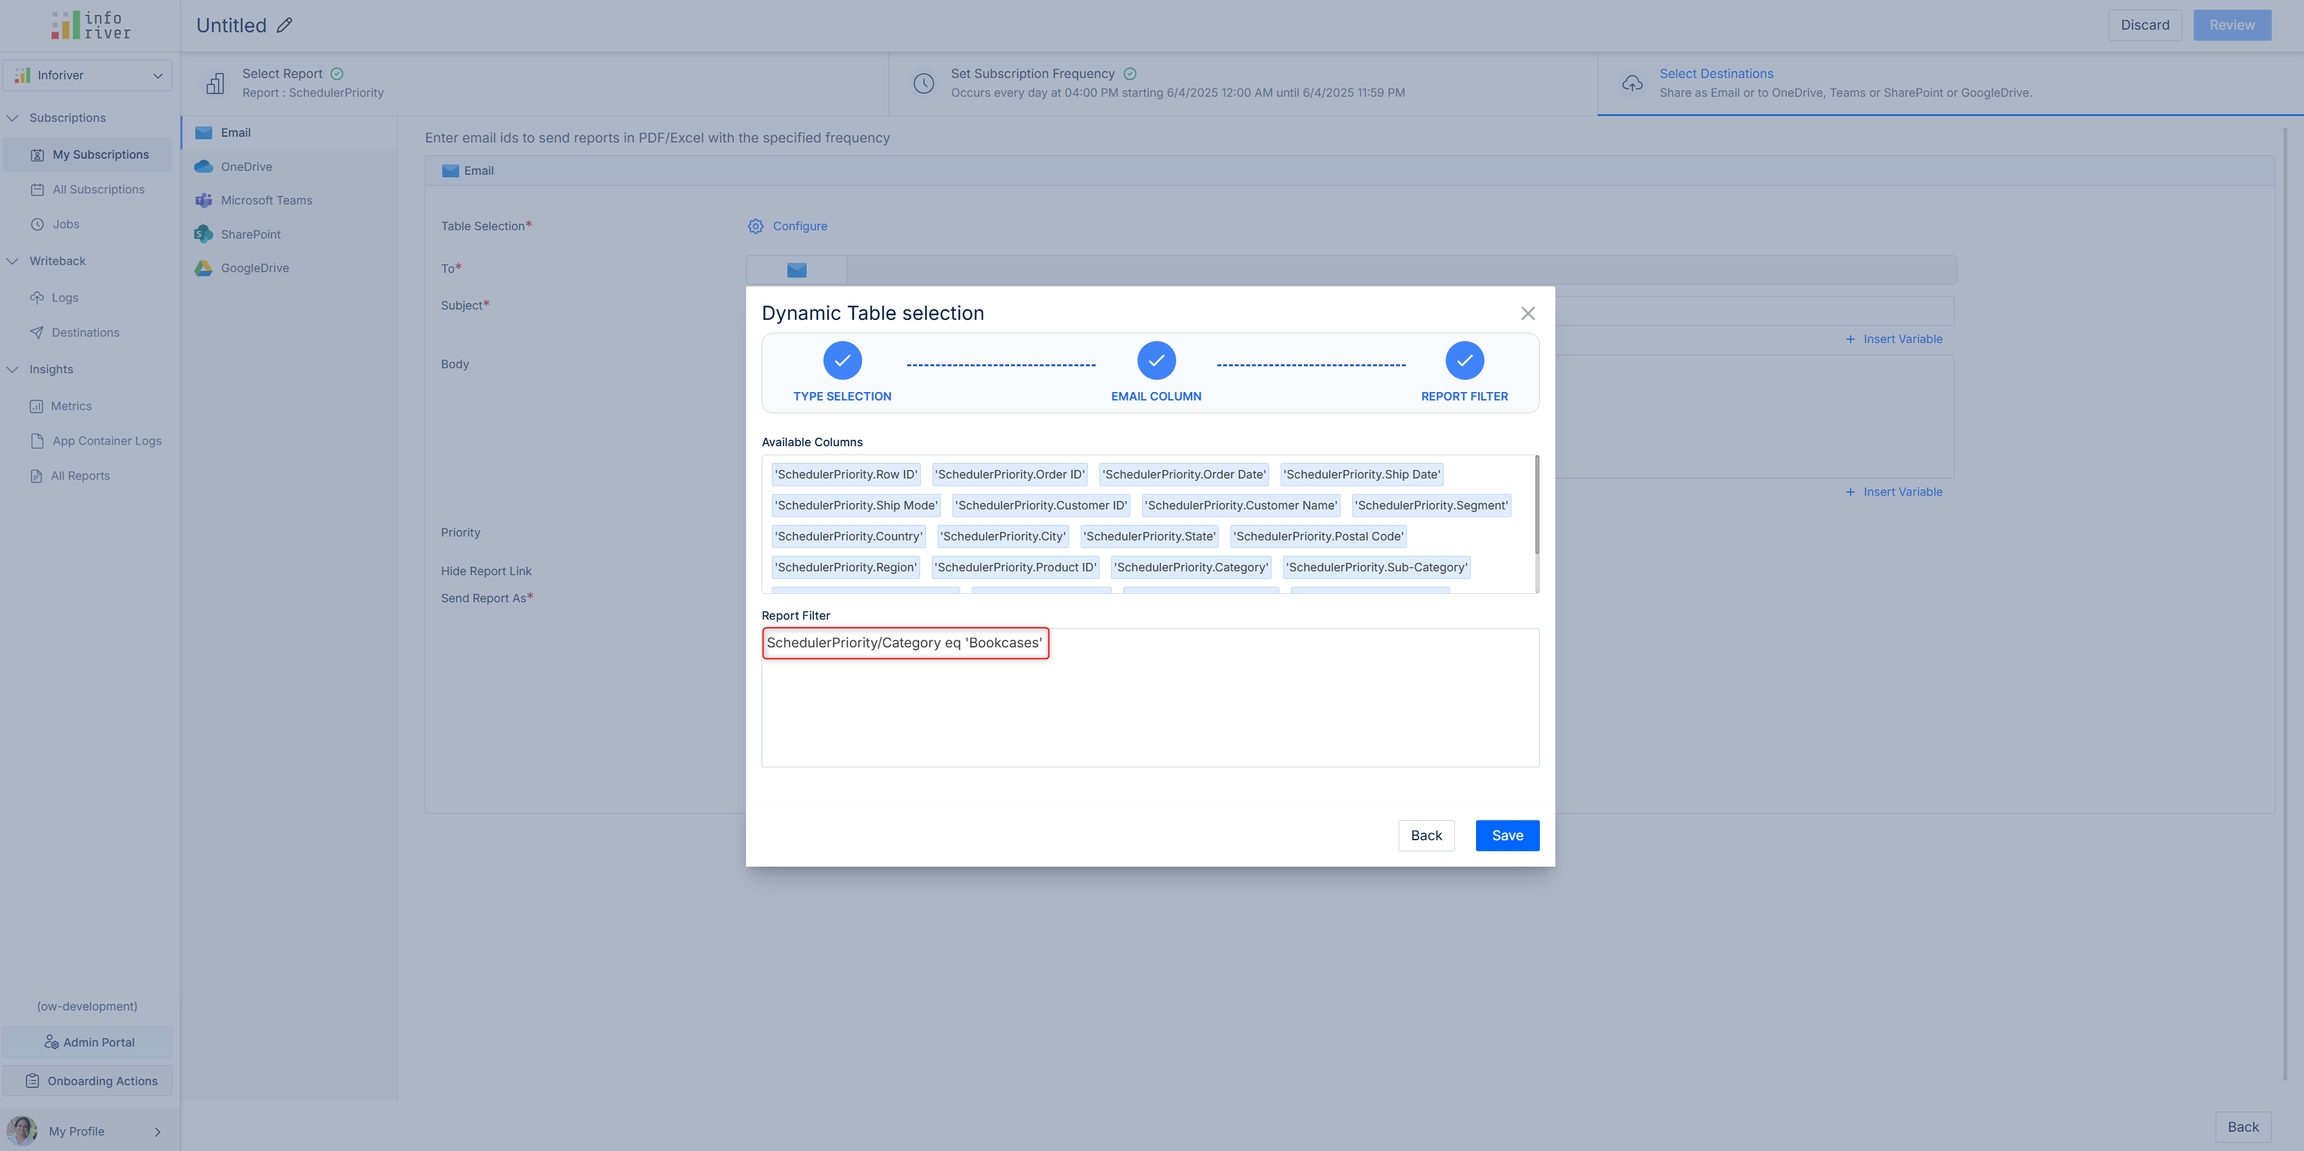Click the Type Selection step checkmark
Viewport: 2304px width, 1151px height.
[842, 361]
